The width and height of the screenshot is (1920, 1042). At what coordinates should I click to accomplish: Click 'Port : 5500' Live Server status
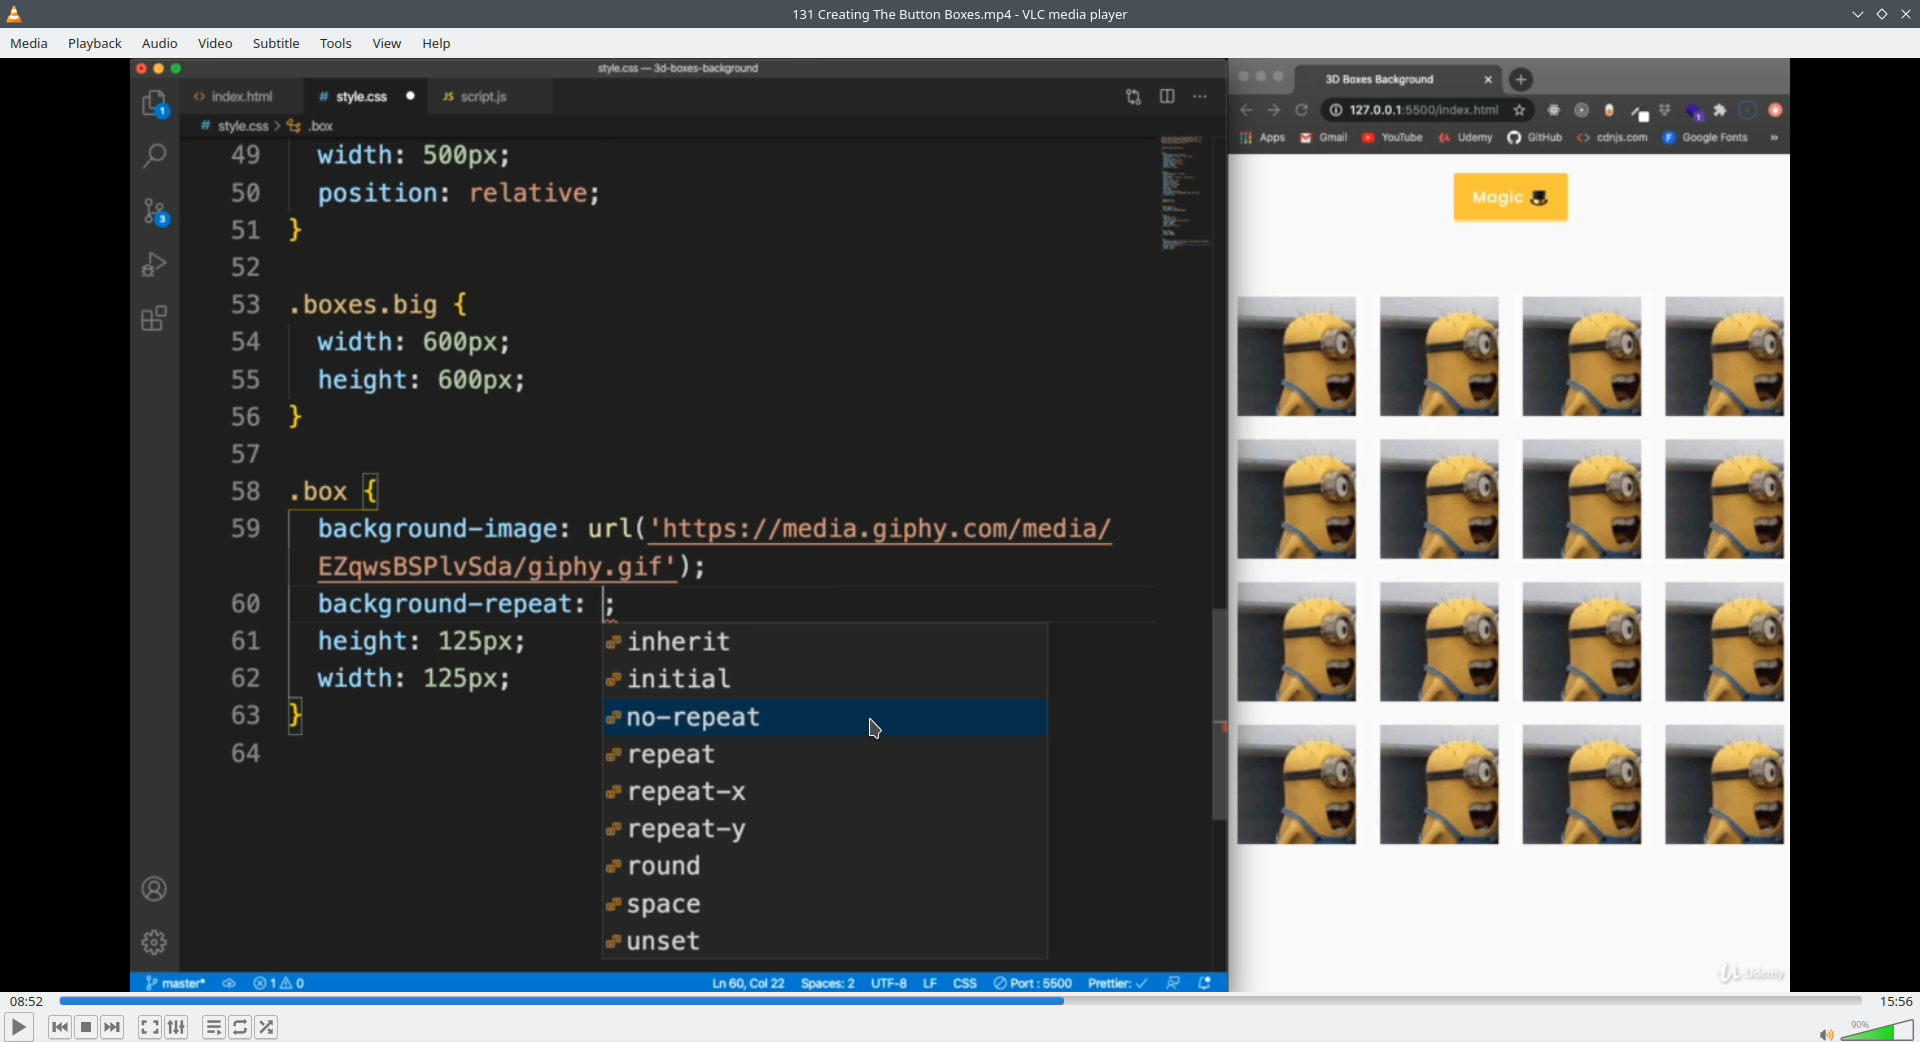click(1033, 983)
